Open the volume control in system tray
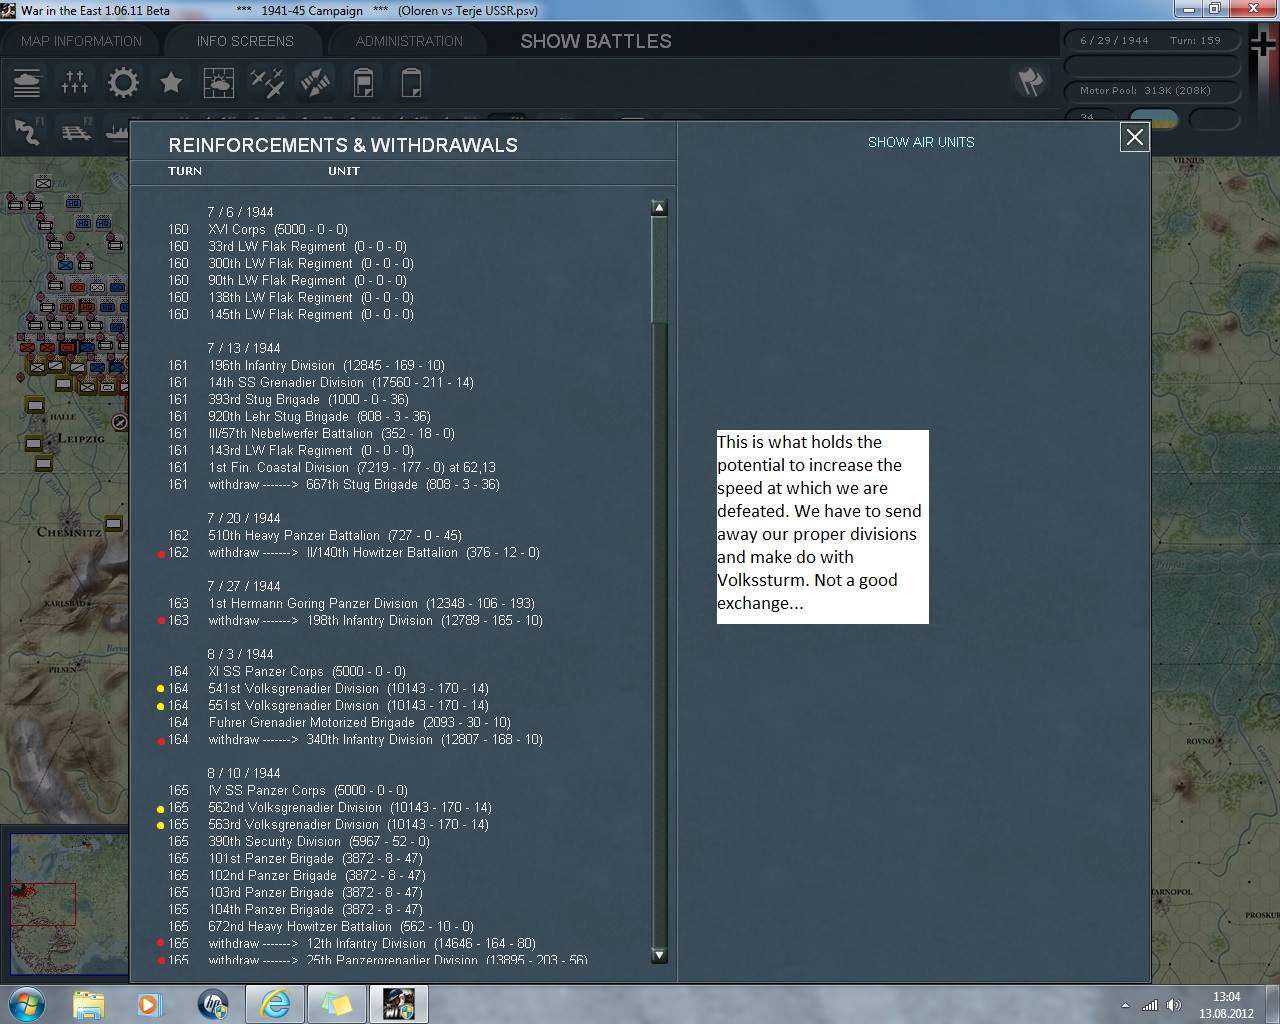 (1174, 1005)
